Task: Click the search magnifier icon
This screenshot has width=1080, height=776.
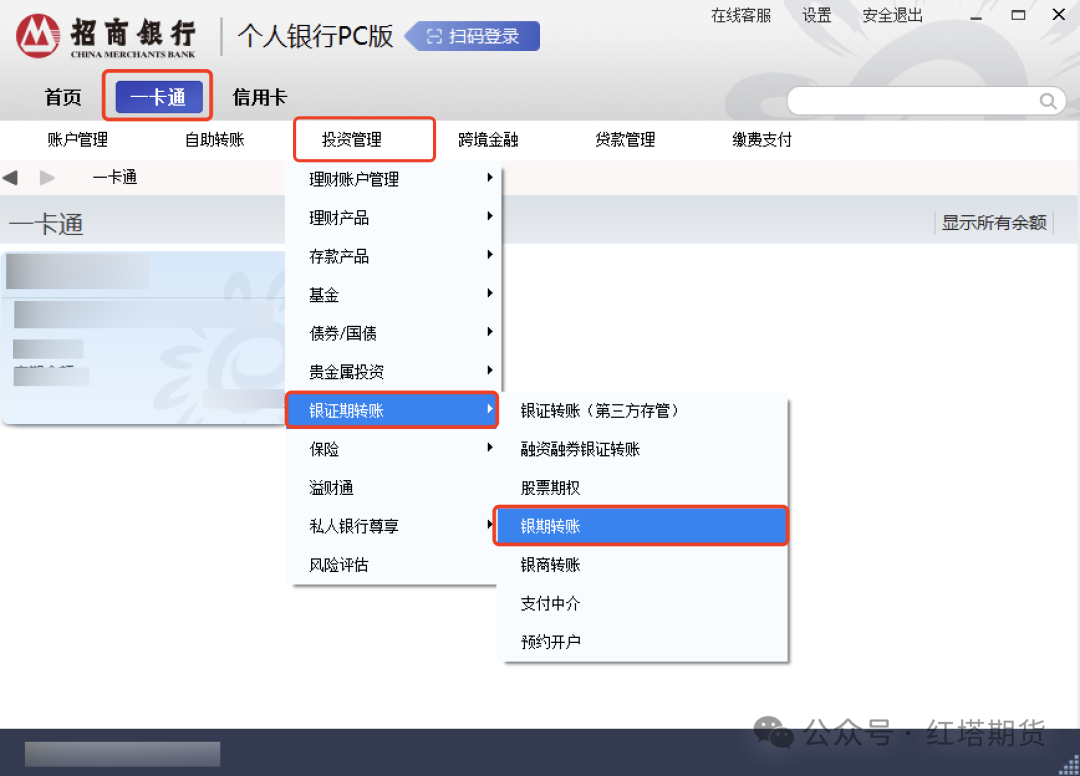Action: point(1048,101)
